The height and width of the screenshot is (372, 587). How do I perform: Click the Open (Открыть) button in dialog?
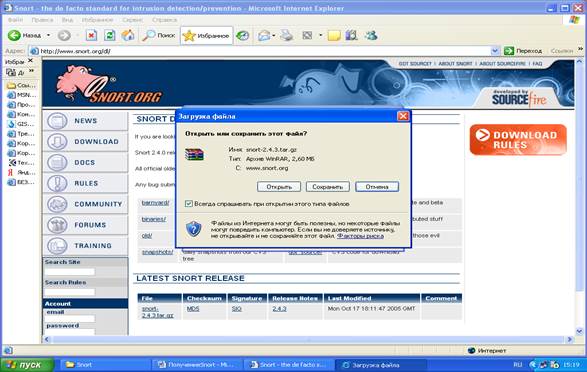pyautogui.click(x=279, y=186)
